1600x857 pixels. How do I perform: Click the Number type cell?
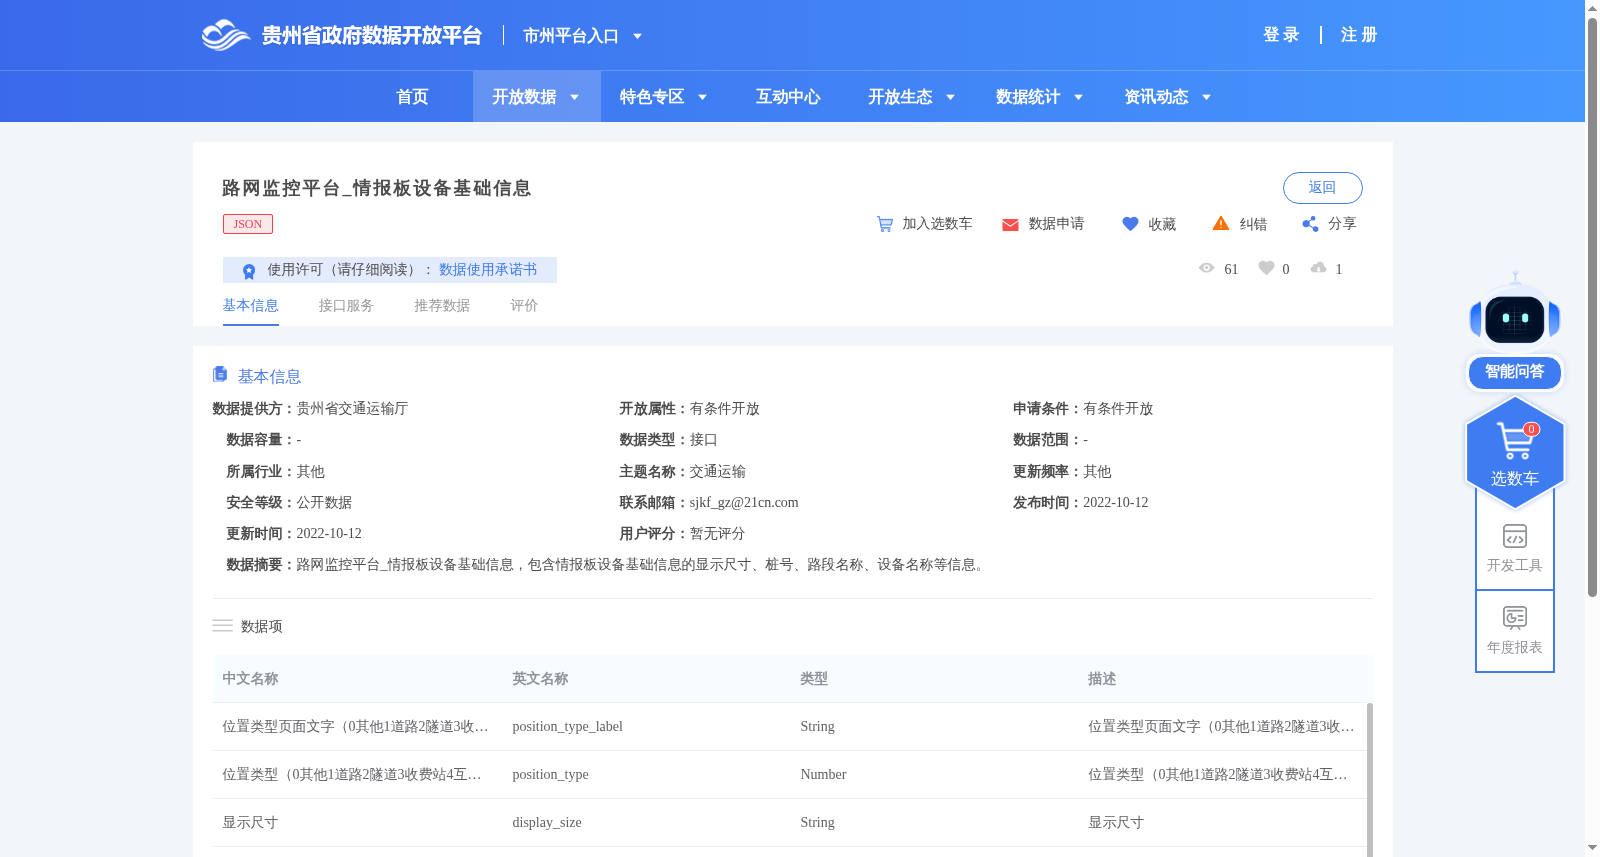(x=823, y=775)
